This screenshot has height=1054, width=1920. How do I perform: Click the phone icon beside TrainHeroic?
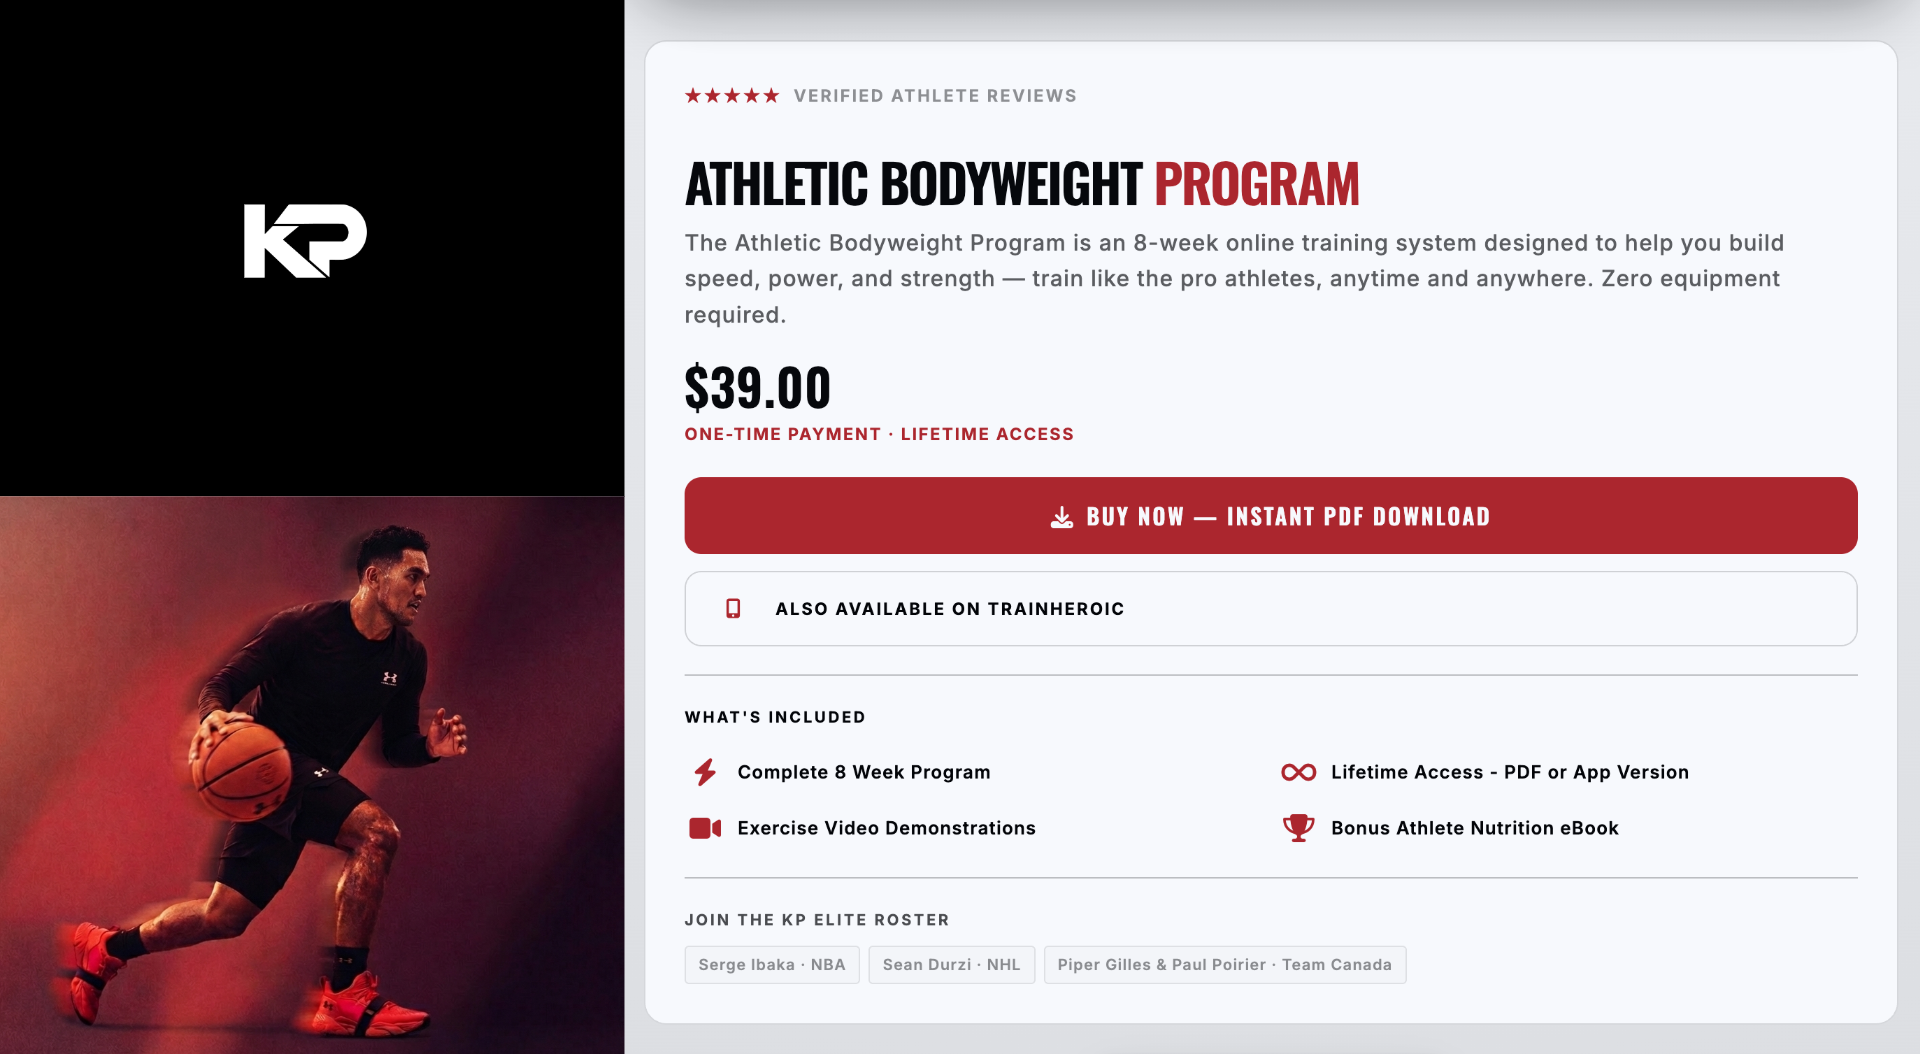tap(733, 609)
